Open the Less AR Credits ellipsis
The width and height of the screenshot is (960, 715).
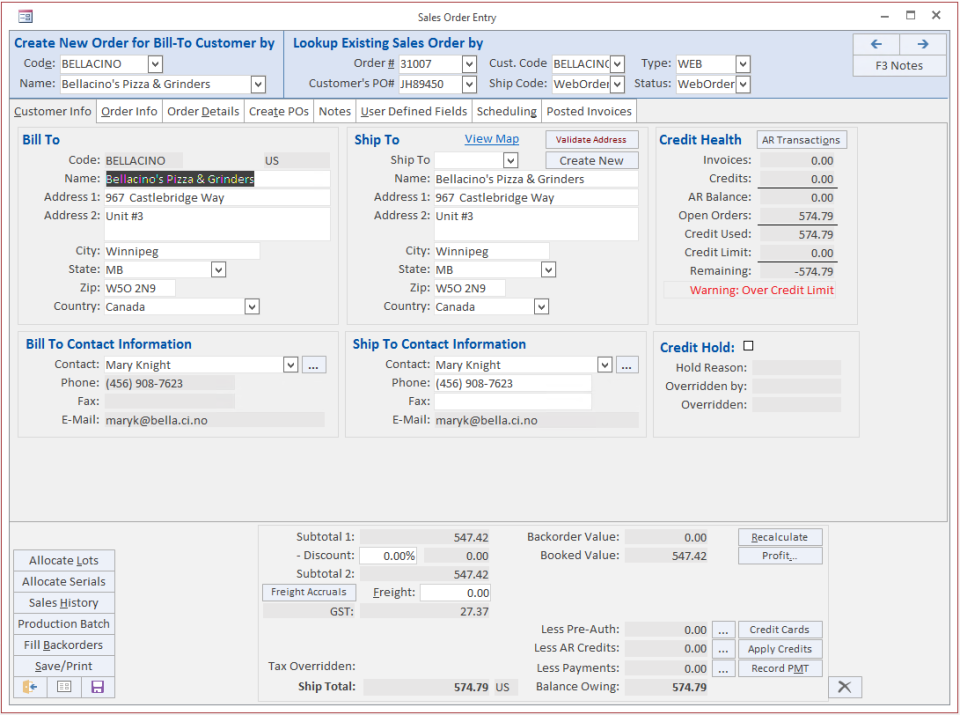(x=723, y=648)
